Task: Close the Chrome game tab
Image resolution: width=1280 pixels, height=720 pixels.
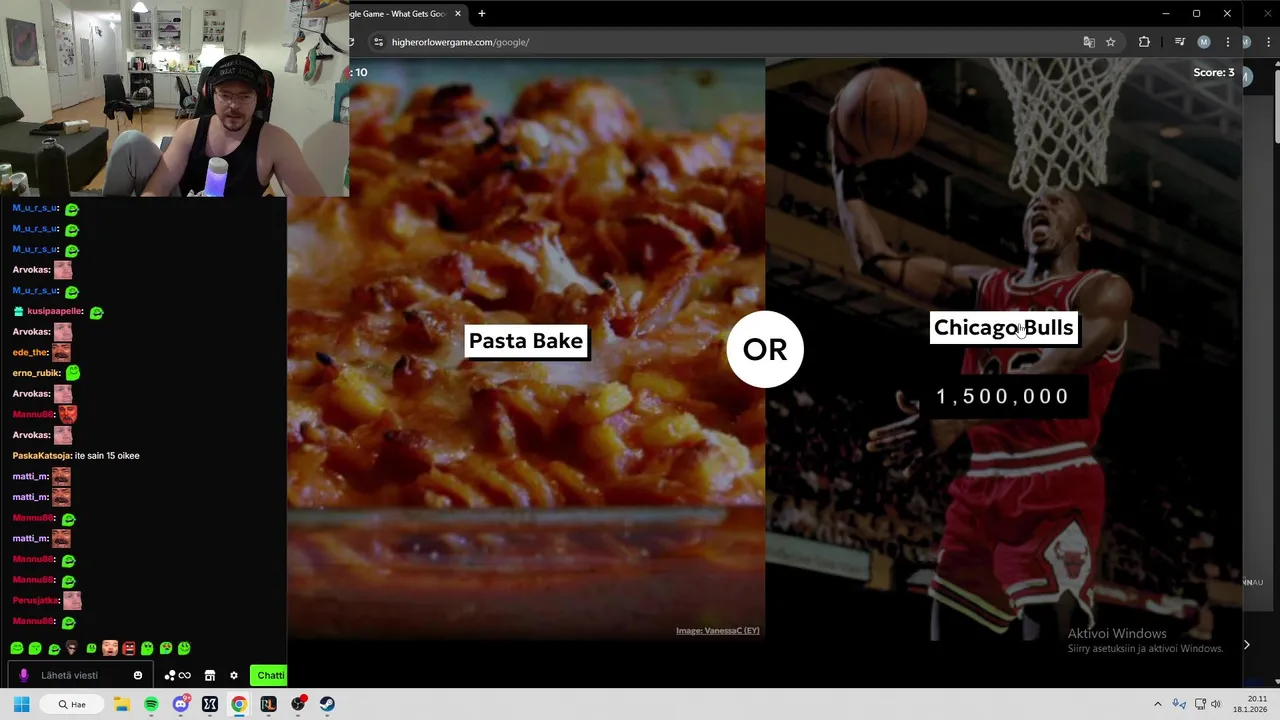Action: coord(458,13)
